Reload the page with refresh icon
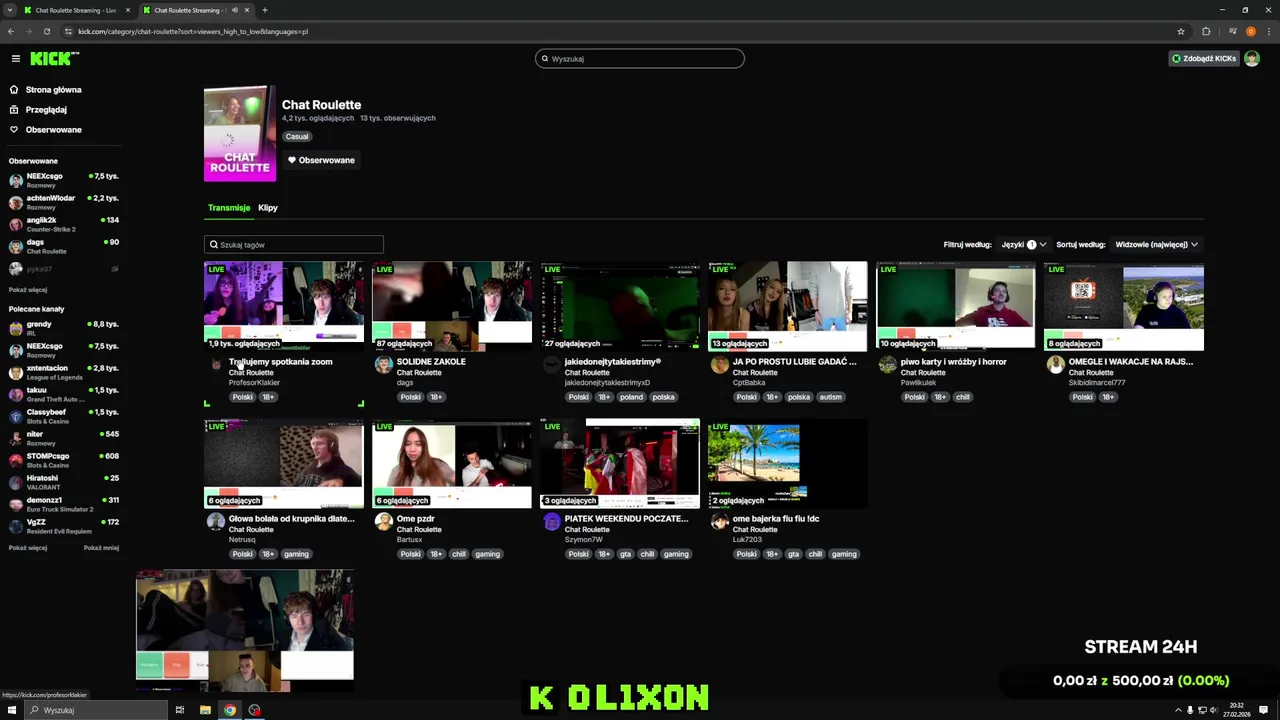This screenshot has width=1280, height=720. [46, 31]
